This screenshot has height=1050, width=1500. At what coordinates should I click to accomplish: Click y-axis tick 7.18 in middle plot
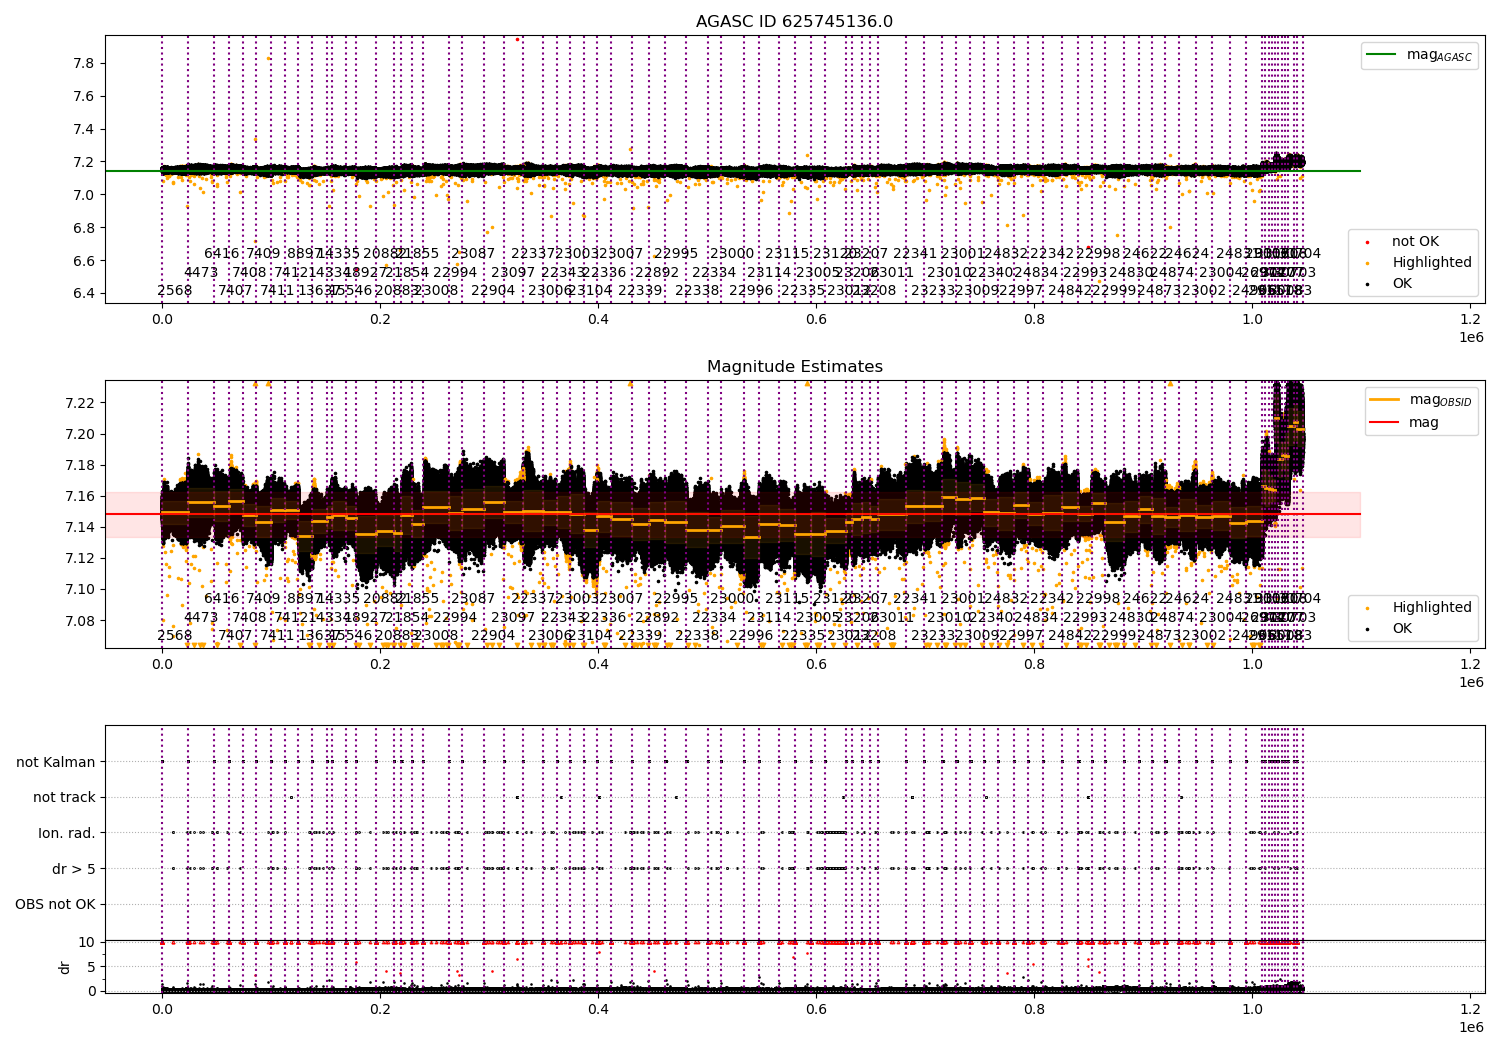(80, 465)
